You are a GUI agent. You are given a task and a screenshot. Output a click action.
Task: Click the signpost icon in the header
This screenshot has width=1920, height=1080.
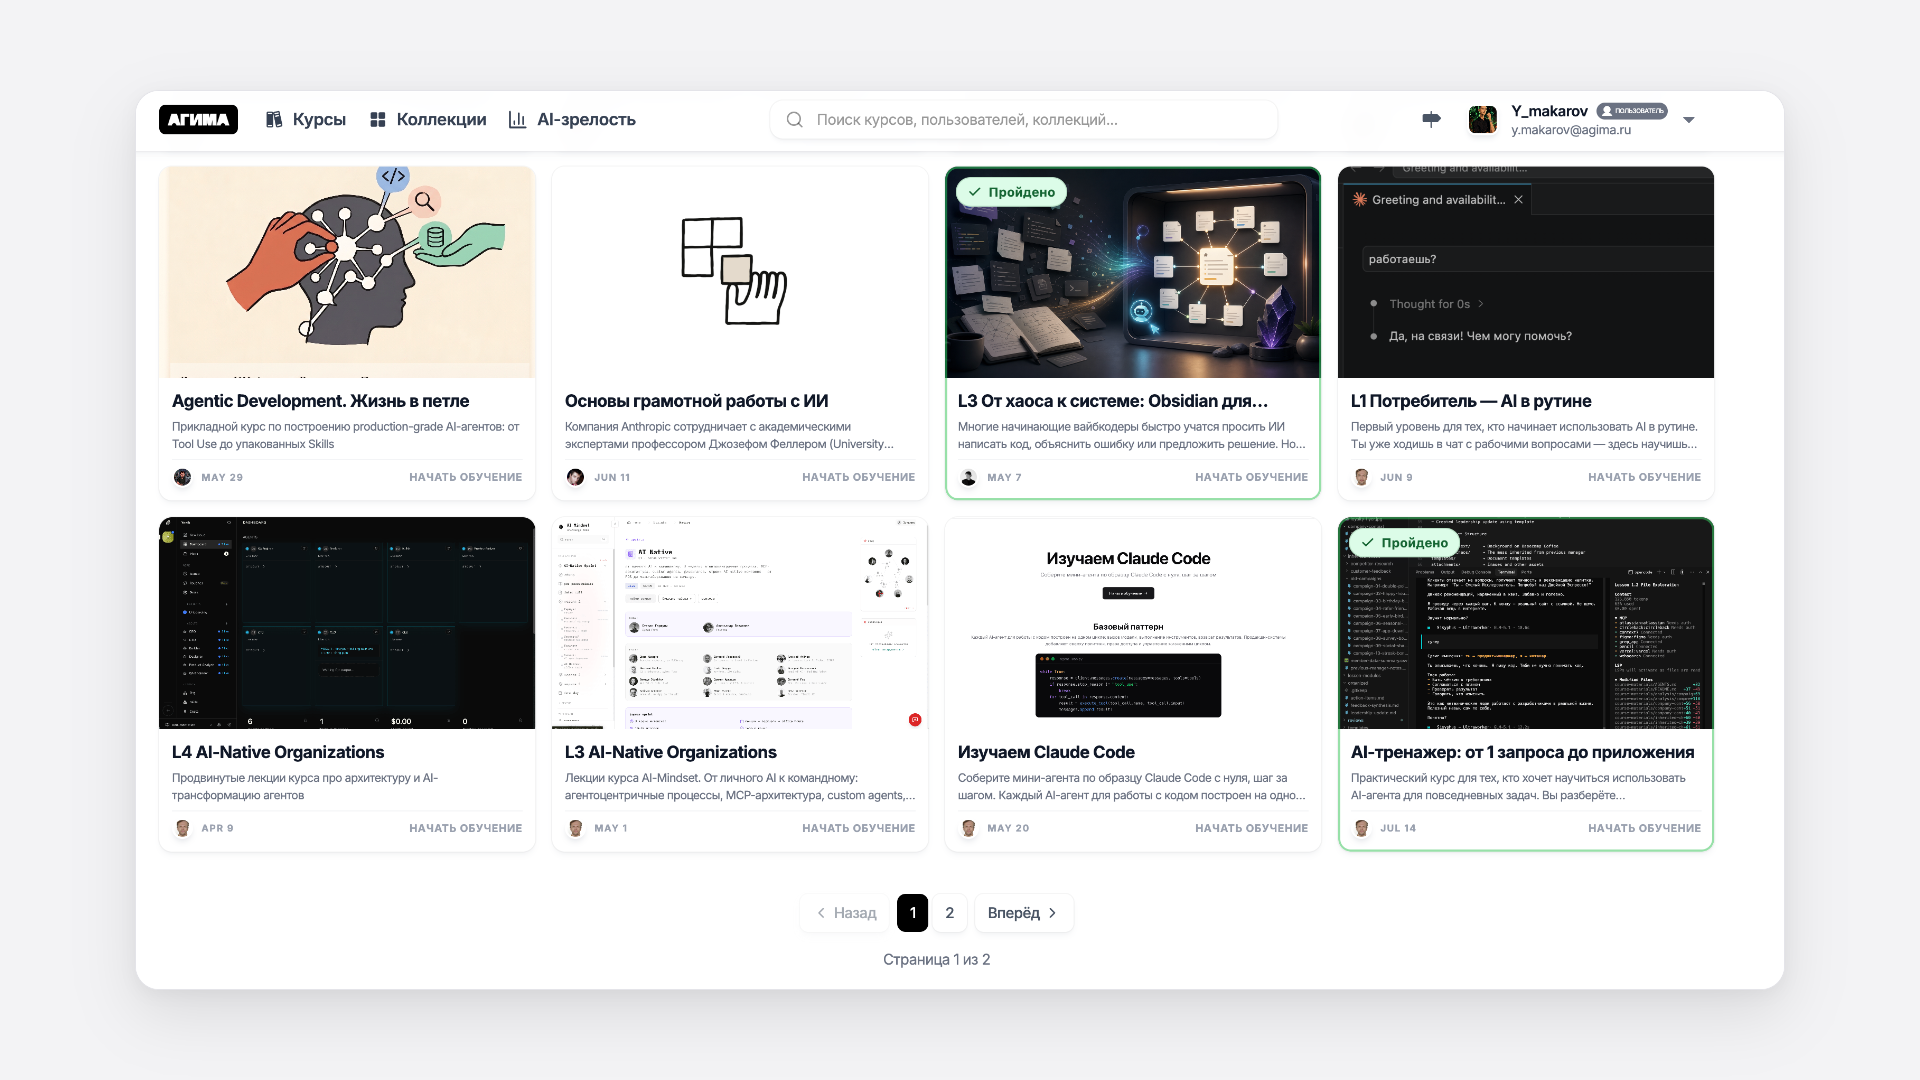1431,119
